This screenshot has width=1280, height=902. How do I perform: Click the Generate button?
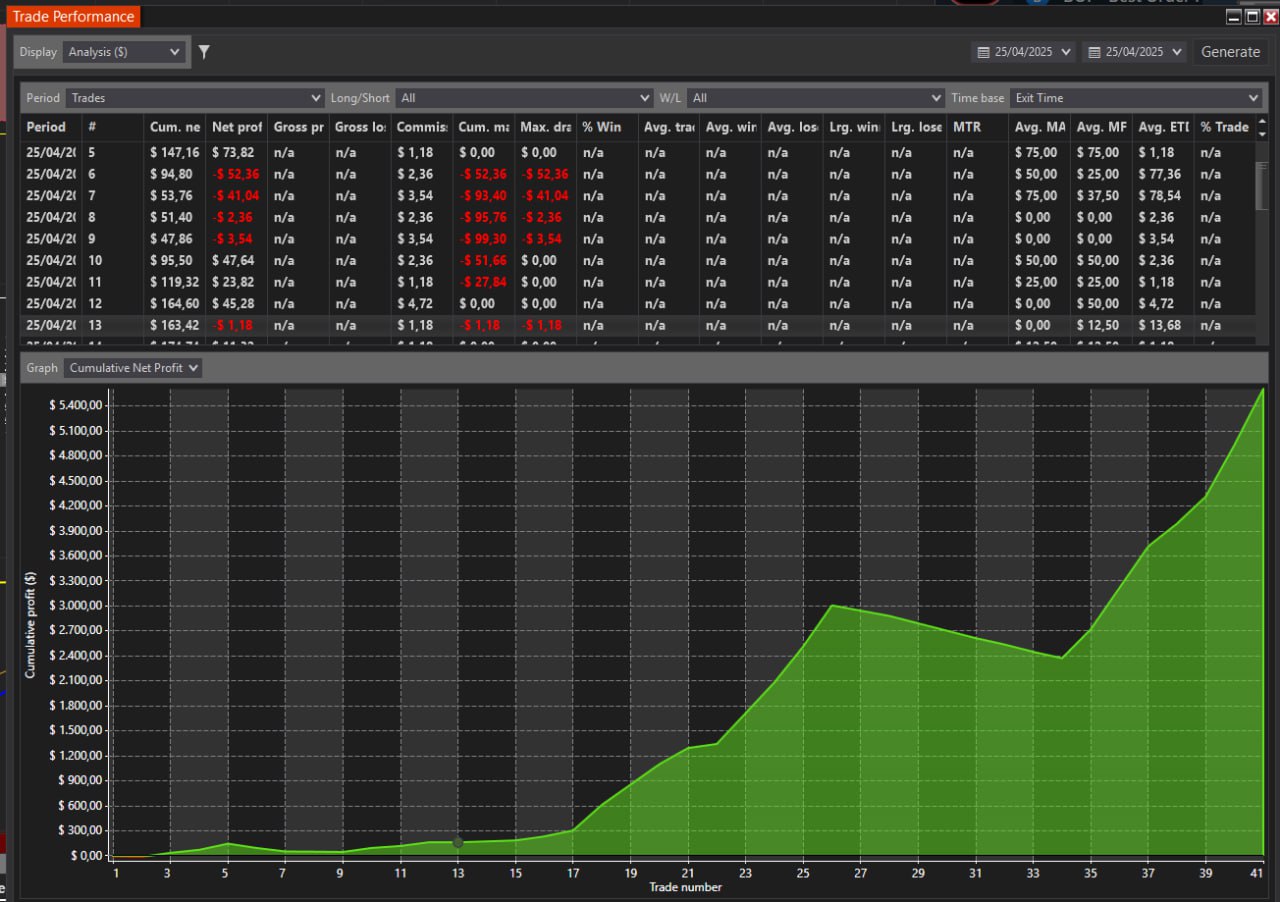pyautogui.click(x=1230, y=52)
